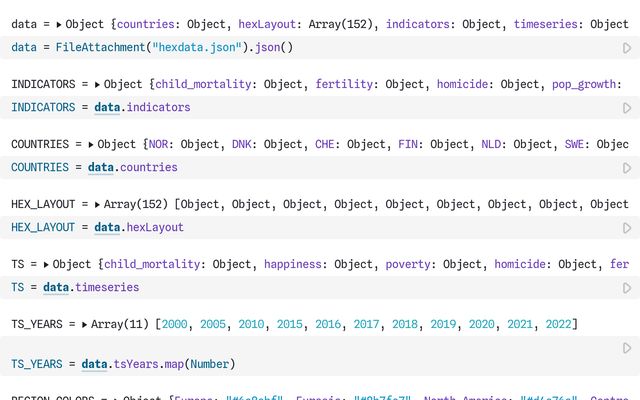Run the TS timeseries cell

point(627,288)
